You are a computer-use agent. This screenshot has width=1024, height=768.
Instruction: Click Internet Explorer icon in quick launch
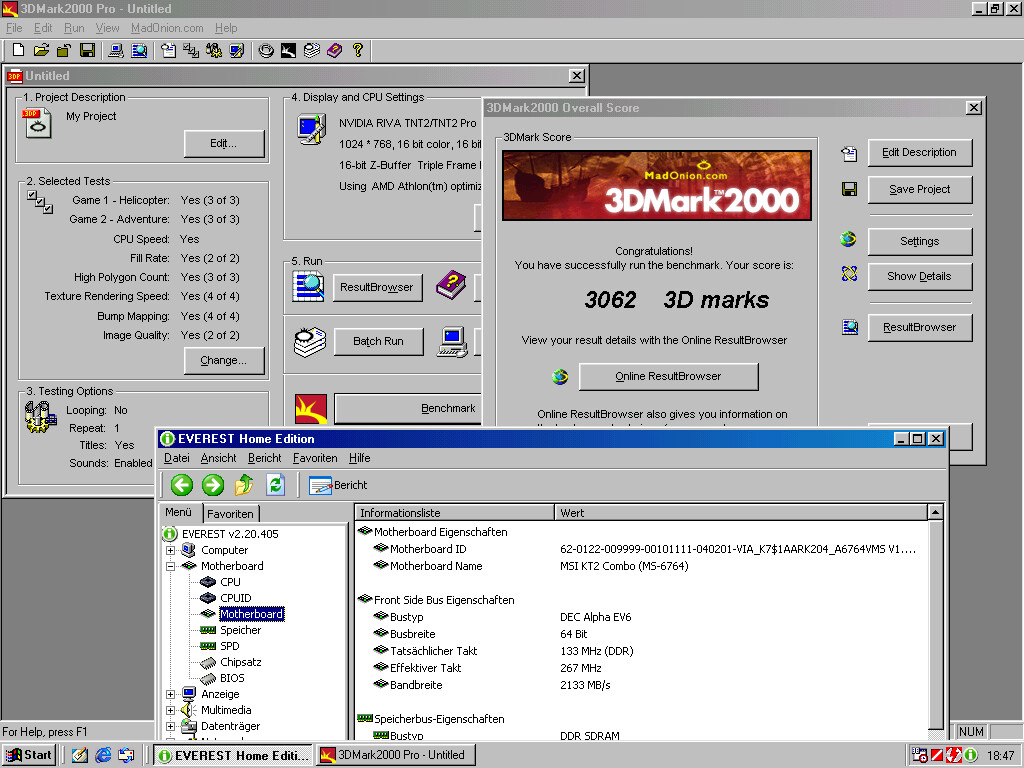103,755
